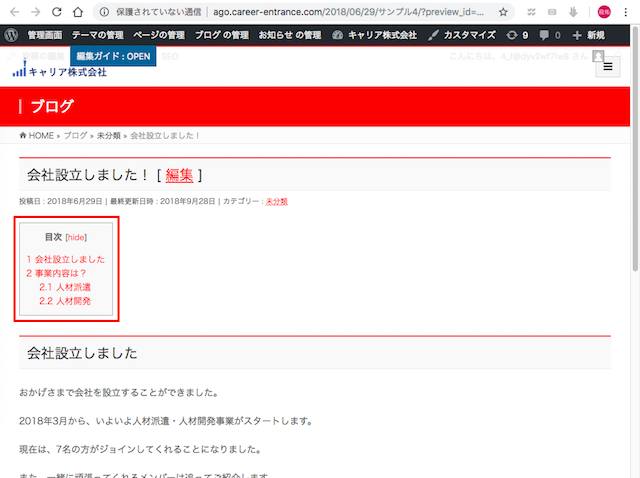
Task: Click 未分類 breadcrumb link
Action: click(x=109, y=136)
